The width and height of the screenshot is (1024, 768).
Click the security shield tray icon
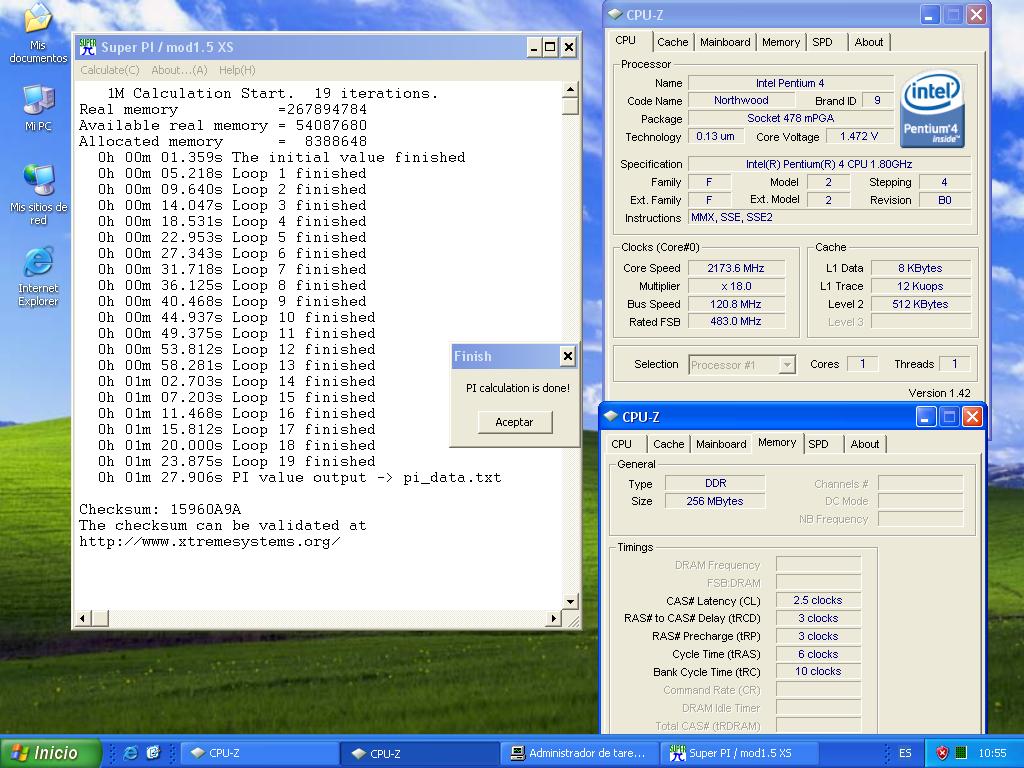942,753
